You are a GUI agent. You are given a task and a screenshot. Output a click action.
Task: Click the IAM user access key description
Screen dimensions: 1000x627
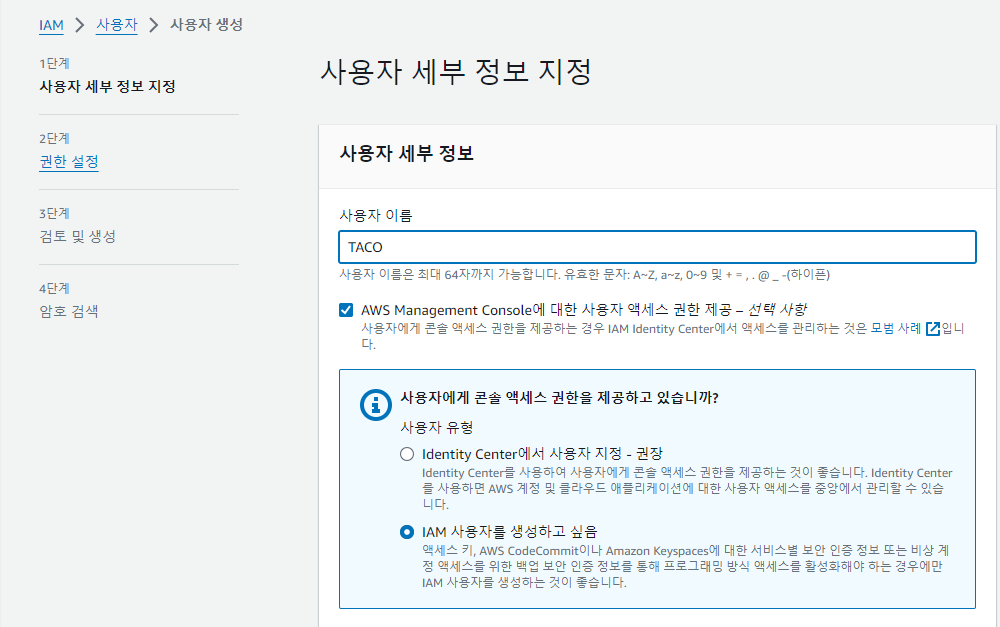coord(686,566)
